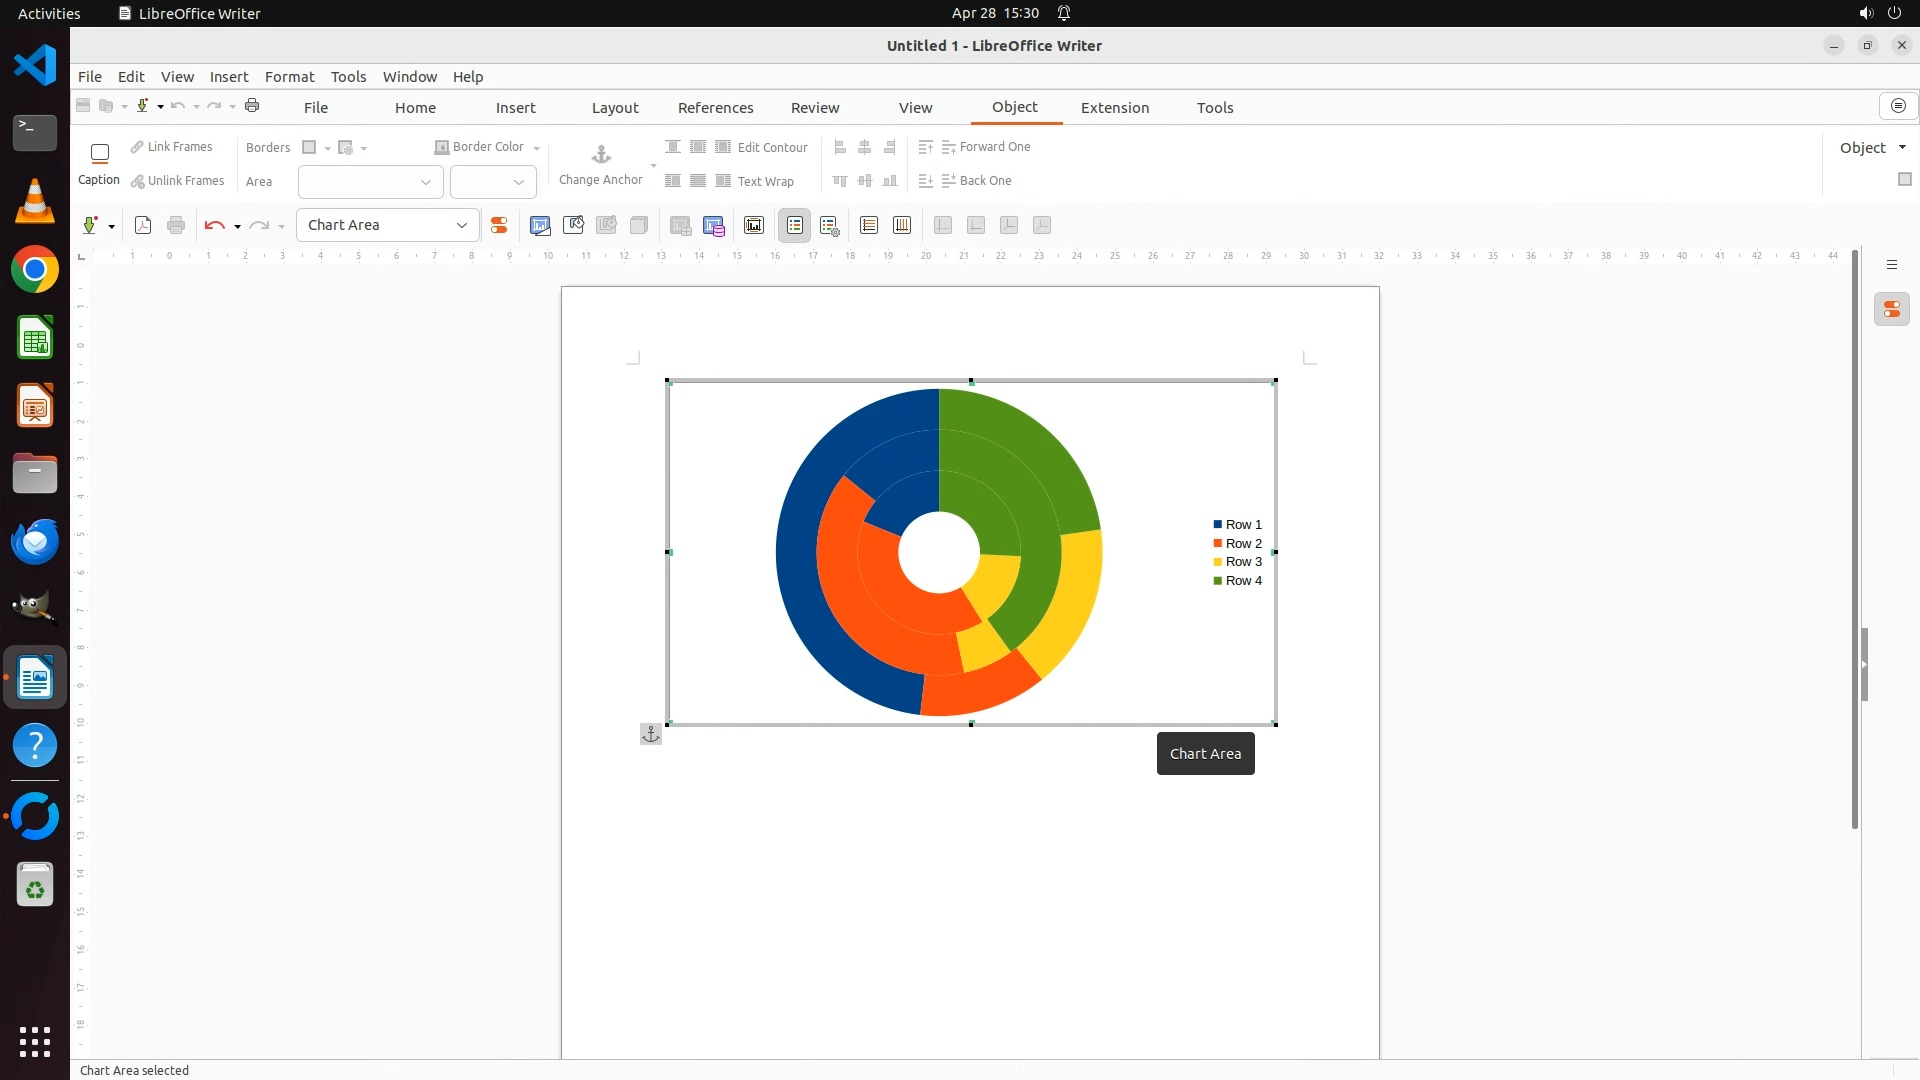This screenshot has width=1920, height=1080.
Task: Open LibreOffice Calc from the dock
Action: pos(35,339)
